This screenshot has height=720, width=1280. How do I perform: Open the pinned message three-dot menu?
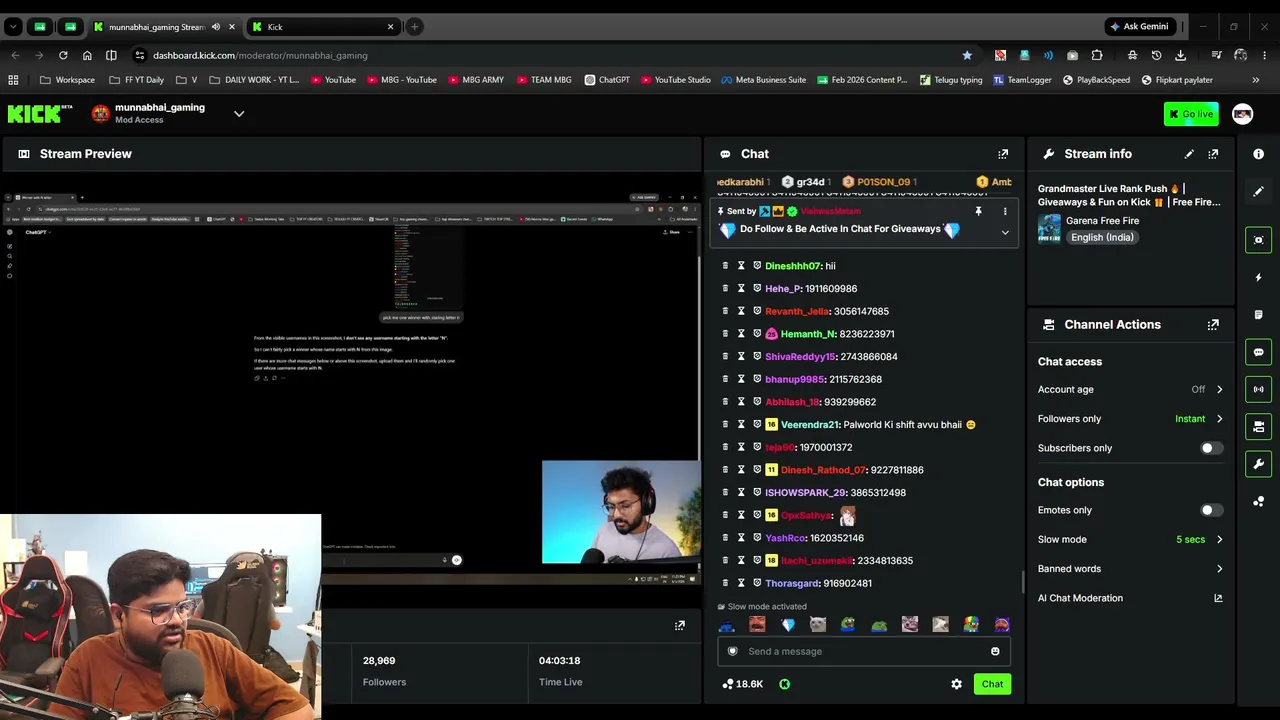click(1005, 211)
